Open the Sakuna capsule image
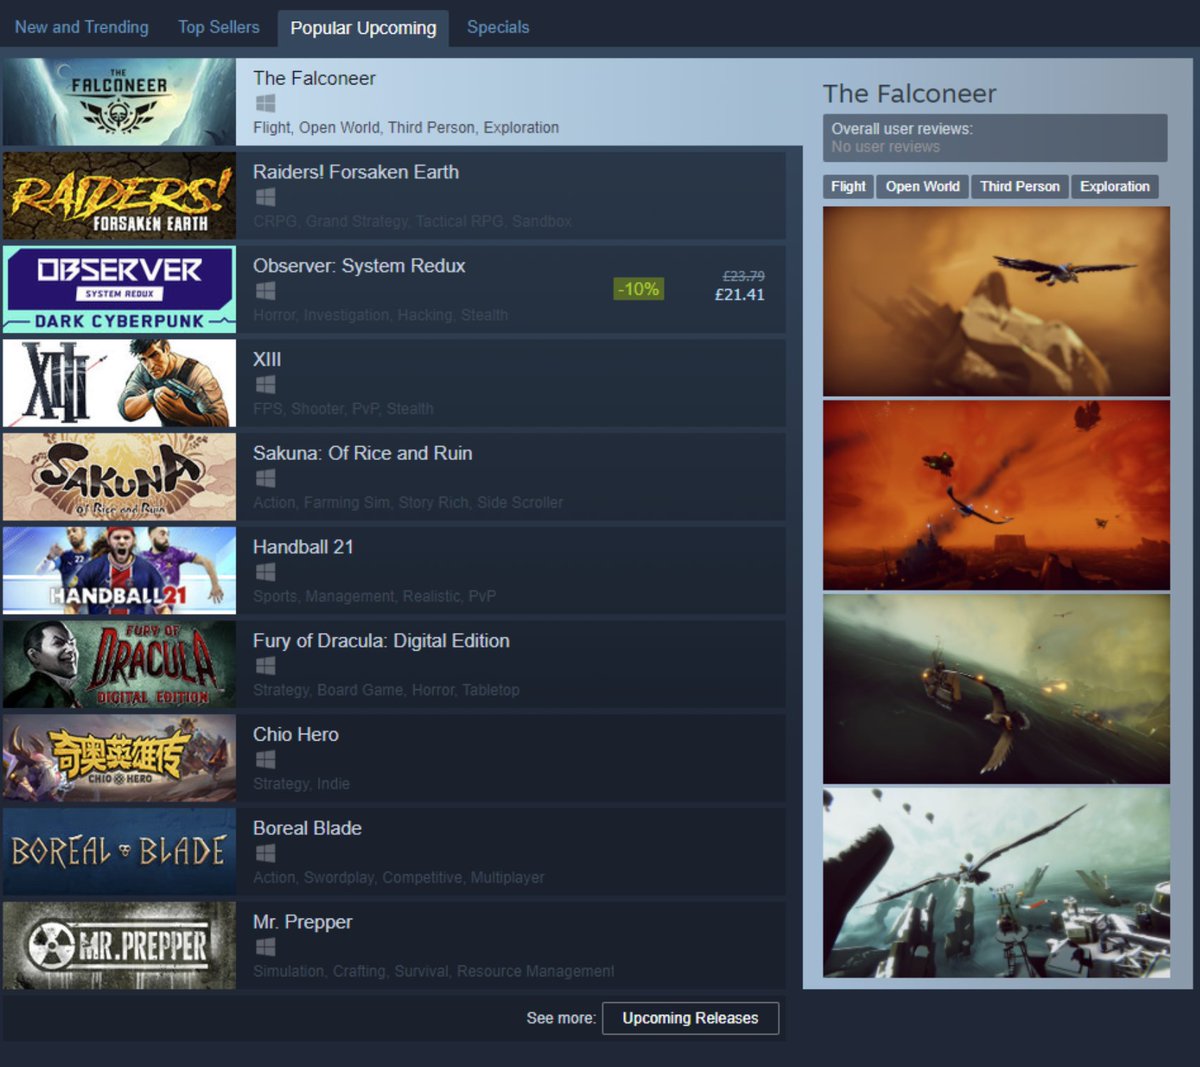 (x=119, y=477)
